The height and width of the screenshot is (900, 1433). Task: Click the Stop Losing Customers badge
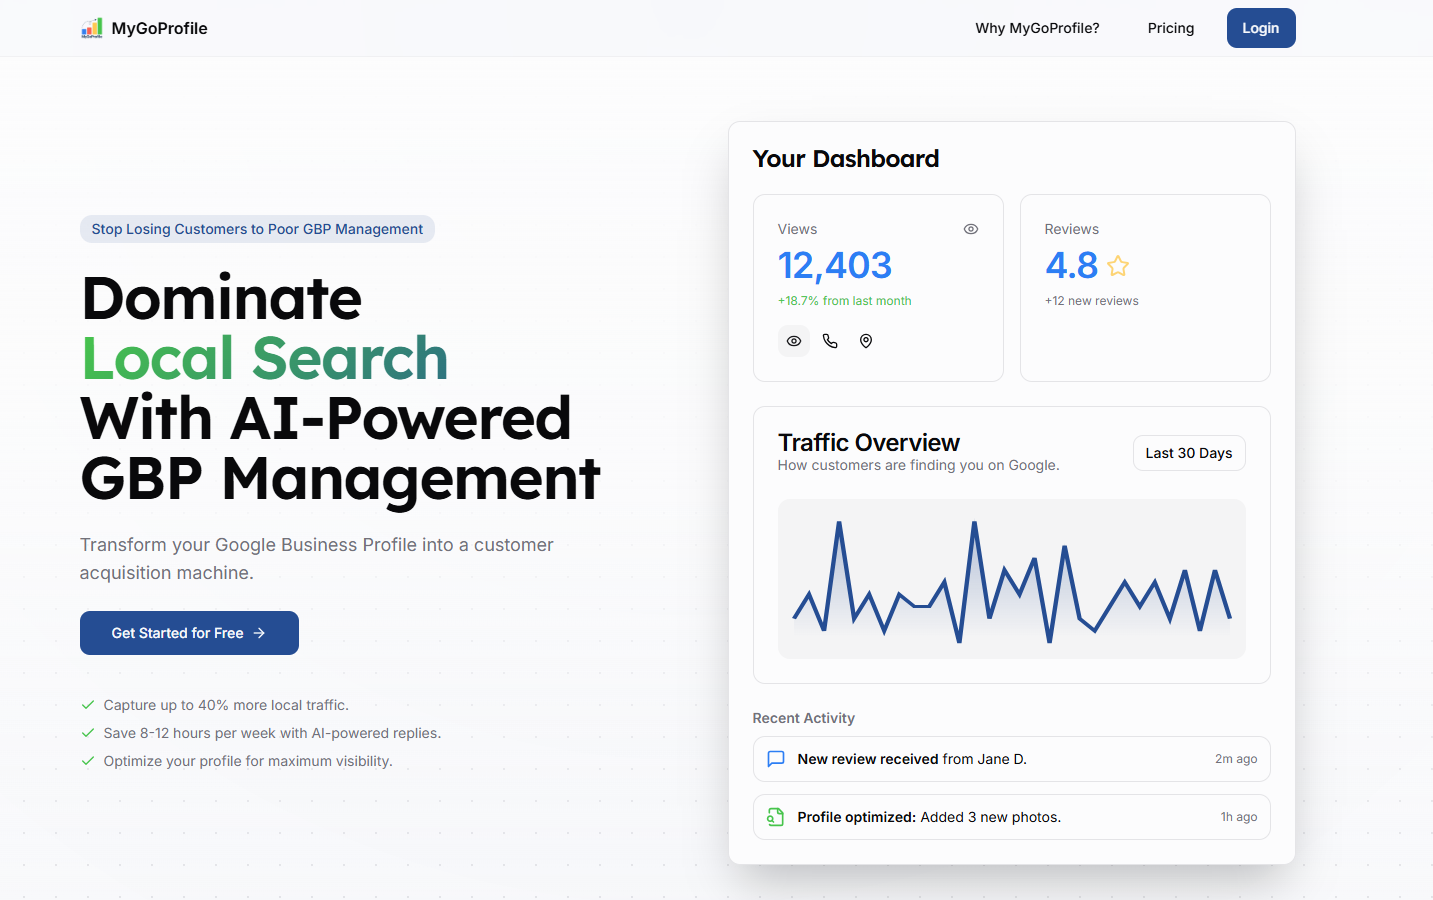click(x=257, y=229)
